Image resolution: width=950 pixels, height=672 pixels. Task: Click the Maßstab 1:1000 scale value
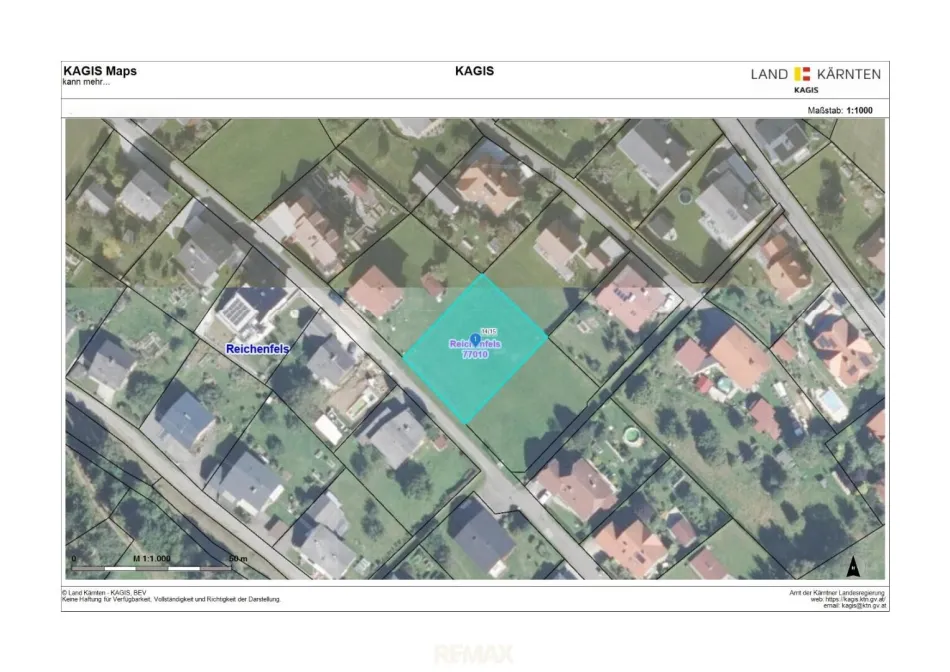pos(859,110)
